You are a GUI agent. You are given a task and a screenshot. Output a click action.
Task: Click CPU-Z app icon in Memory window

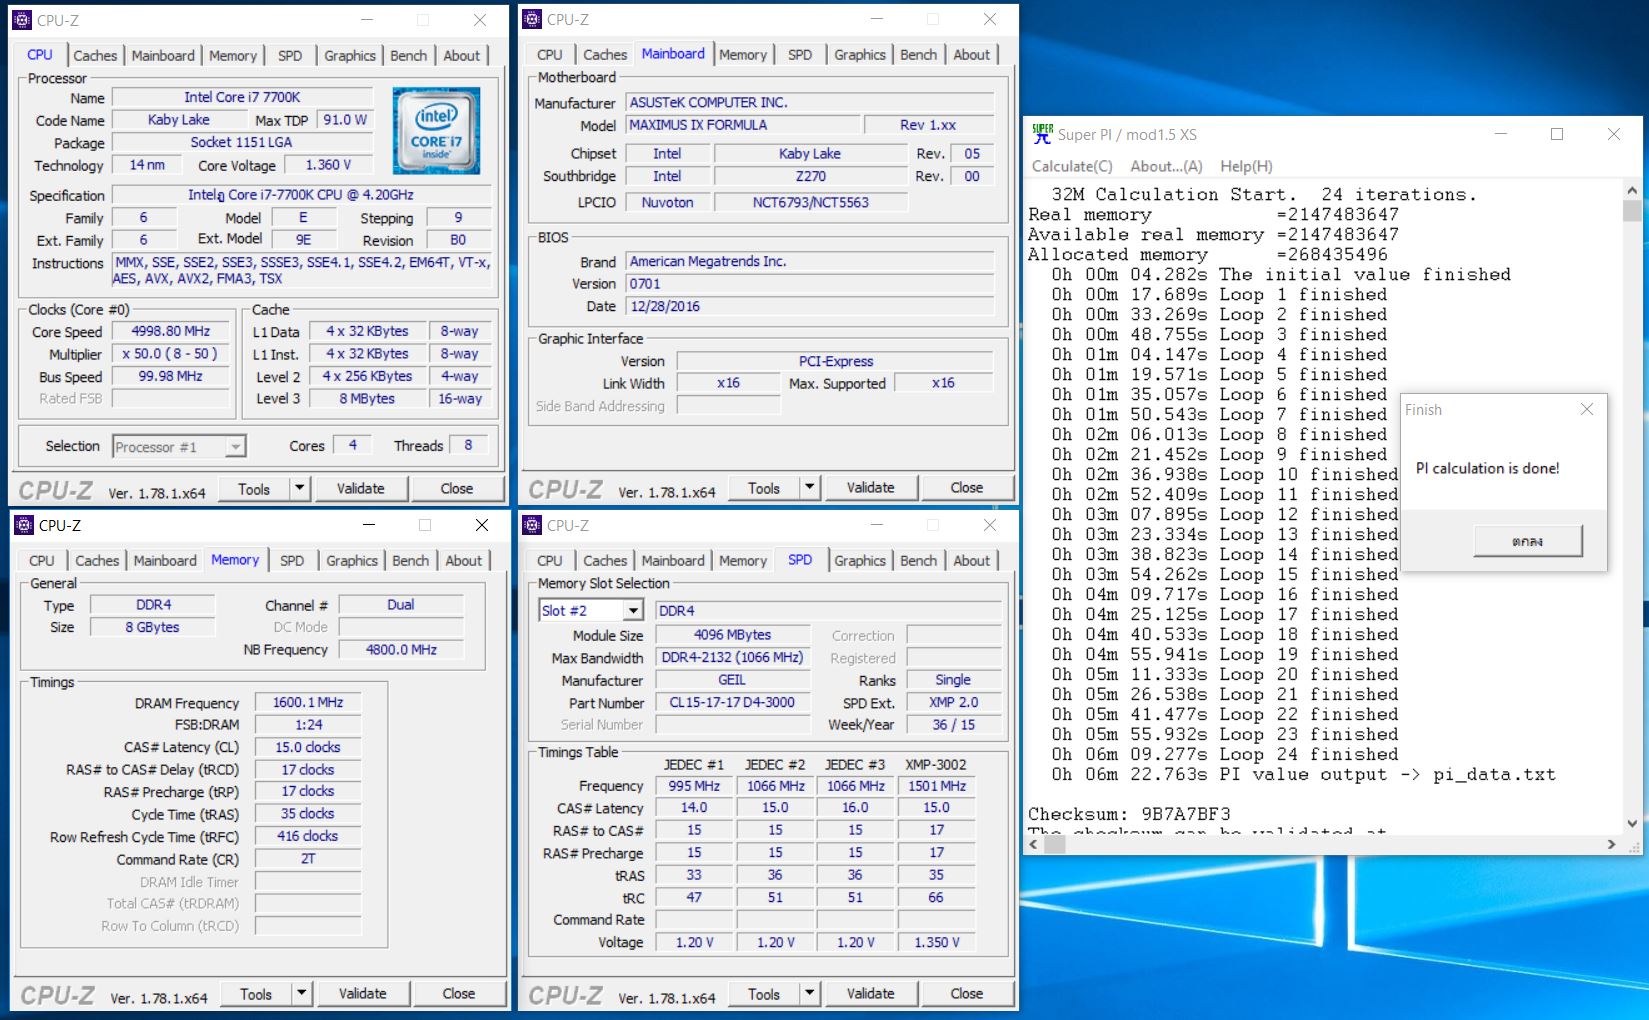coord(22,525)
